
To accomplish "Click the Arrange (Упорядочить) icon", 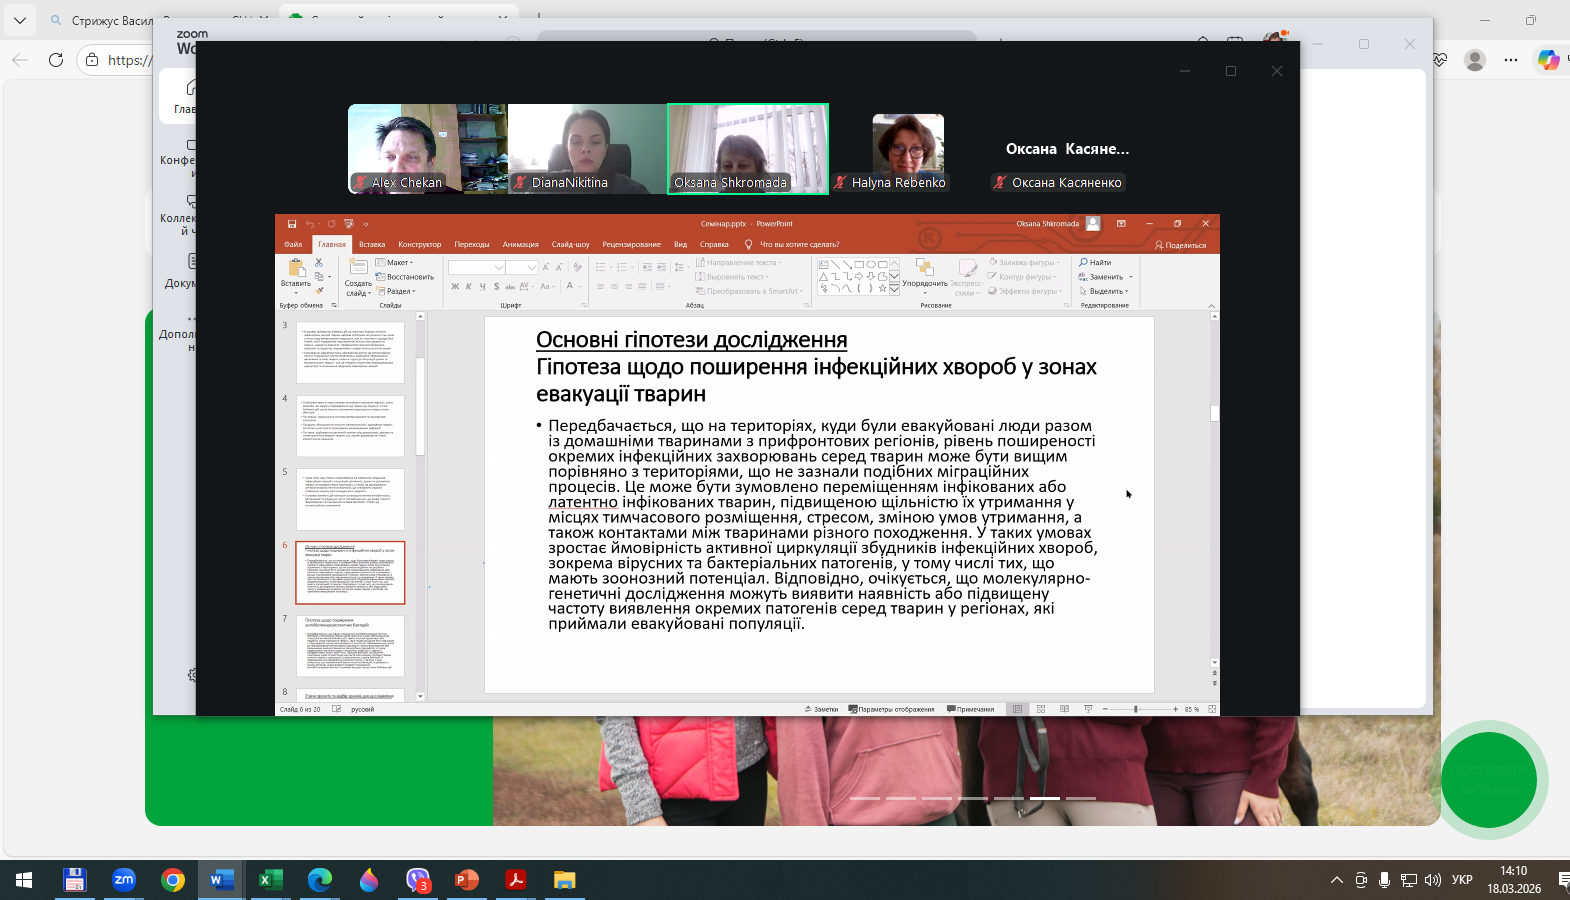I will click(924, 268).
